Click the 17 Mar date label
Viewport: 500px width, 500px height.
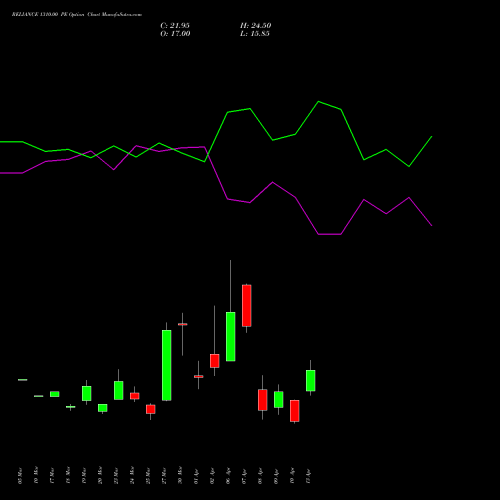point(52,476)
